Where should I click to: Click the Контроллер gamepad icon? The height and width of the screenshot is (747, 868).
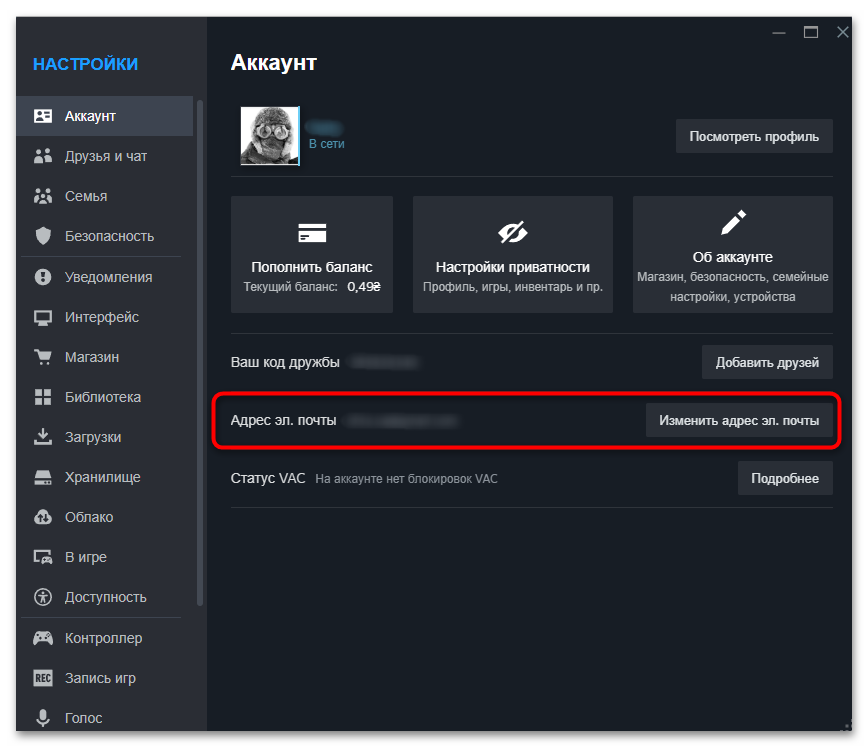pos(43,638)
